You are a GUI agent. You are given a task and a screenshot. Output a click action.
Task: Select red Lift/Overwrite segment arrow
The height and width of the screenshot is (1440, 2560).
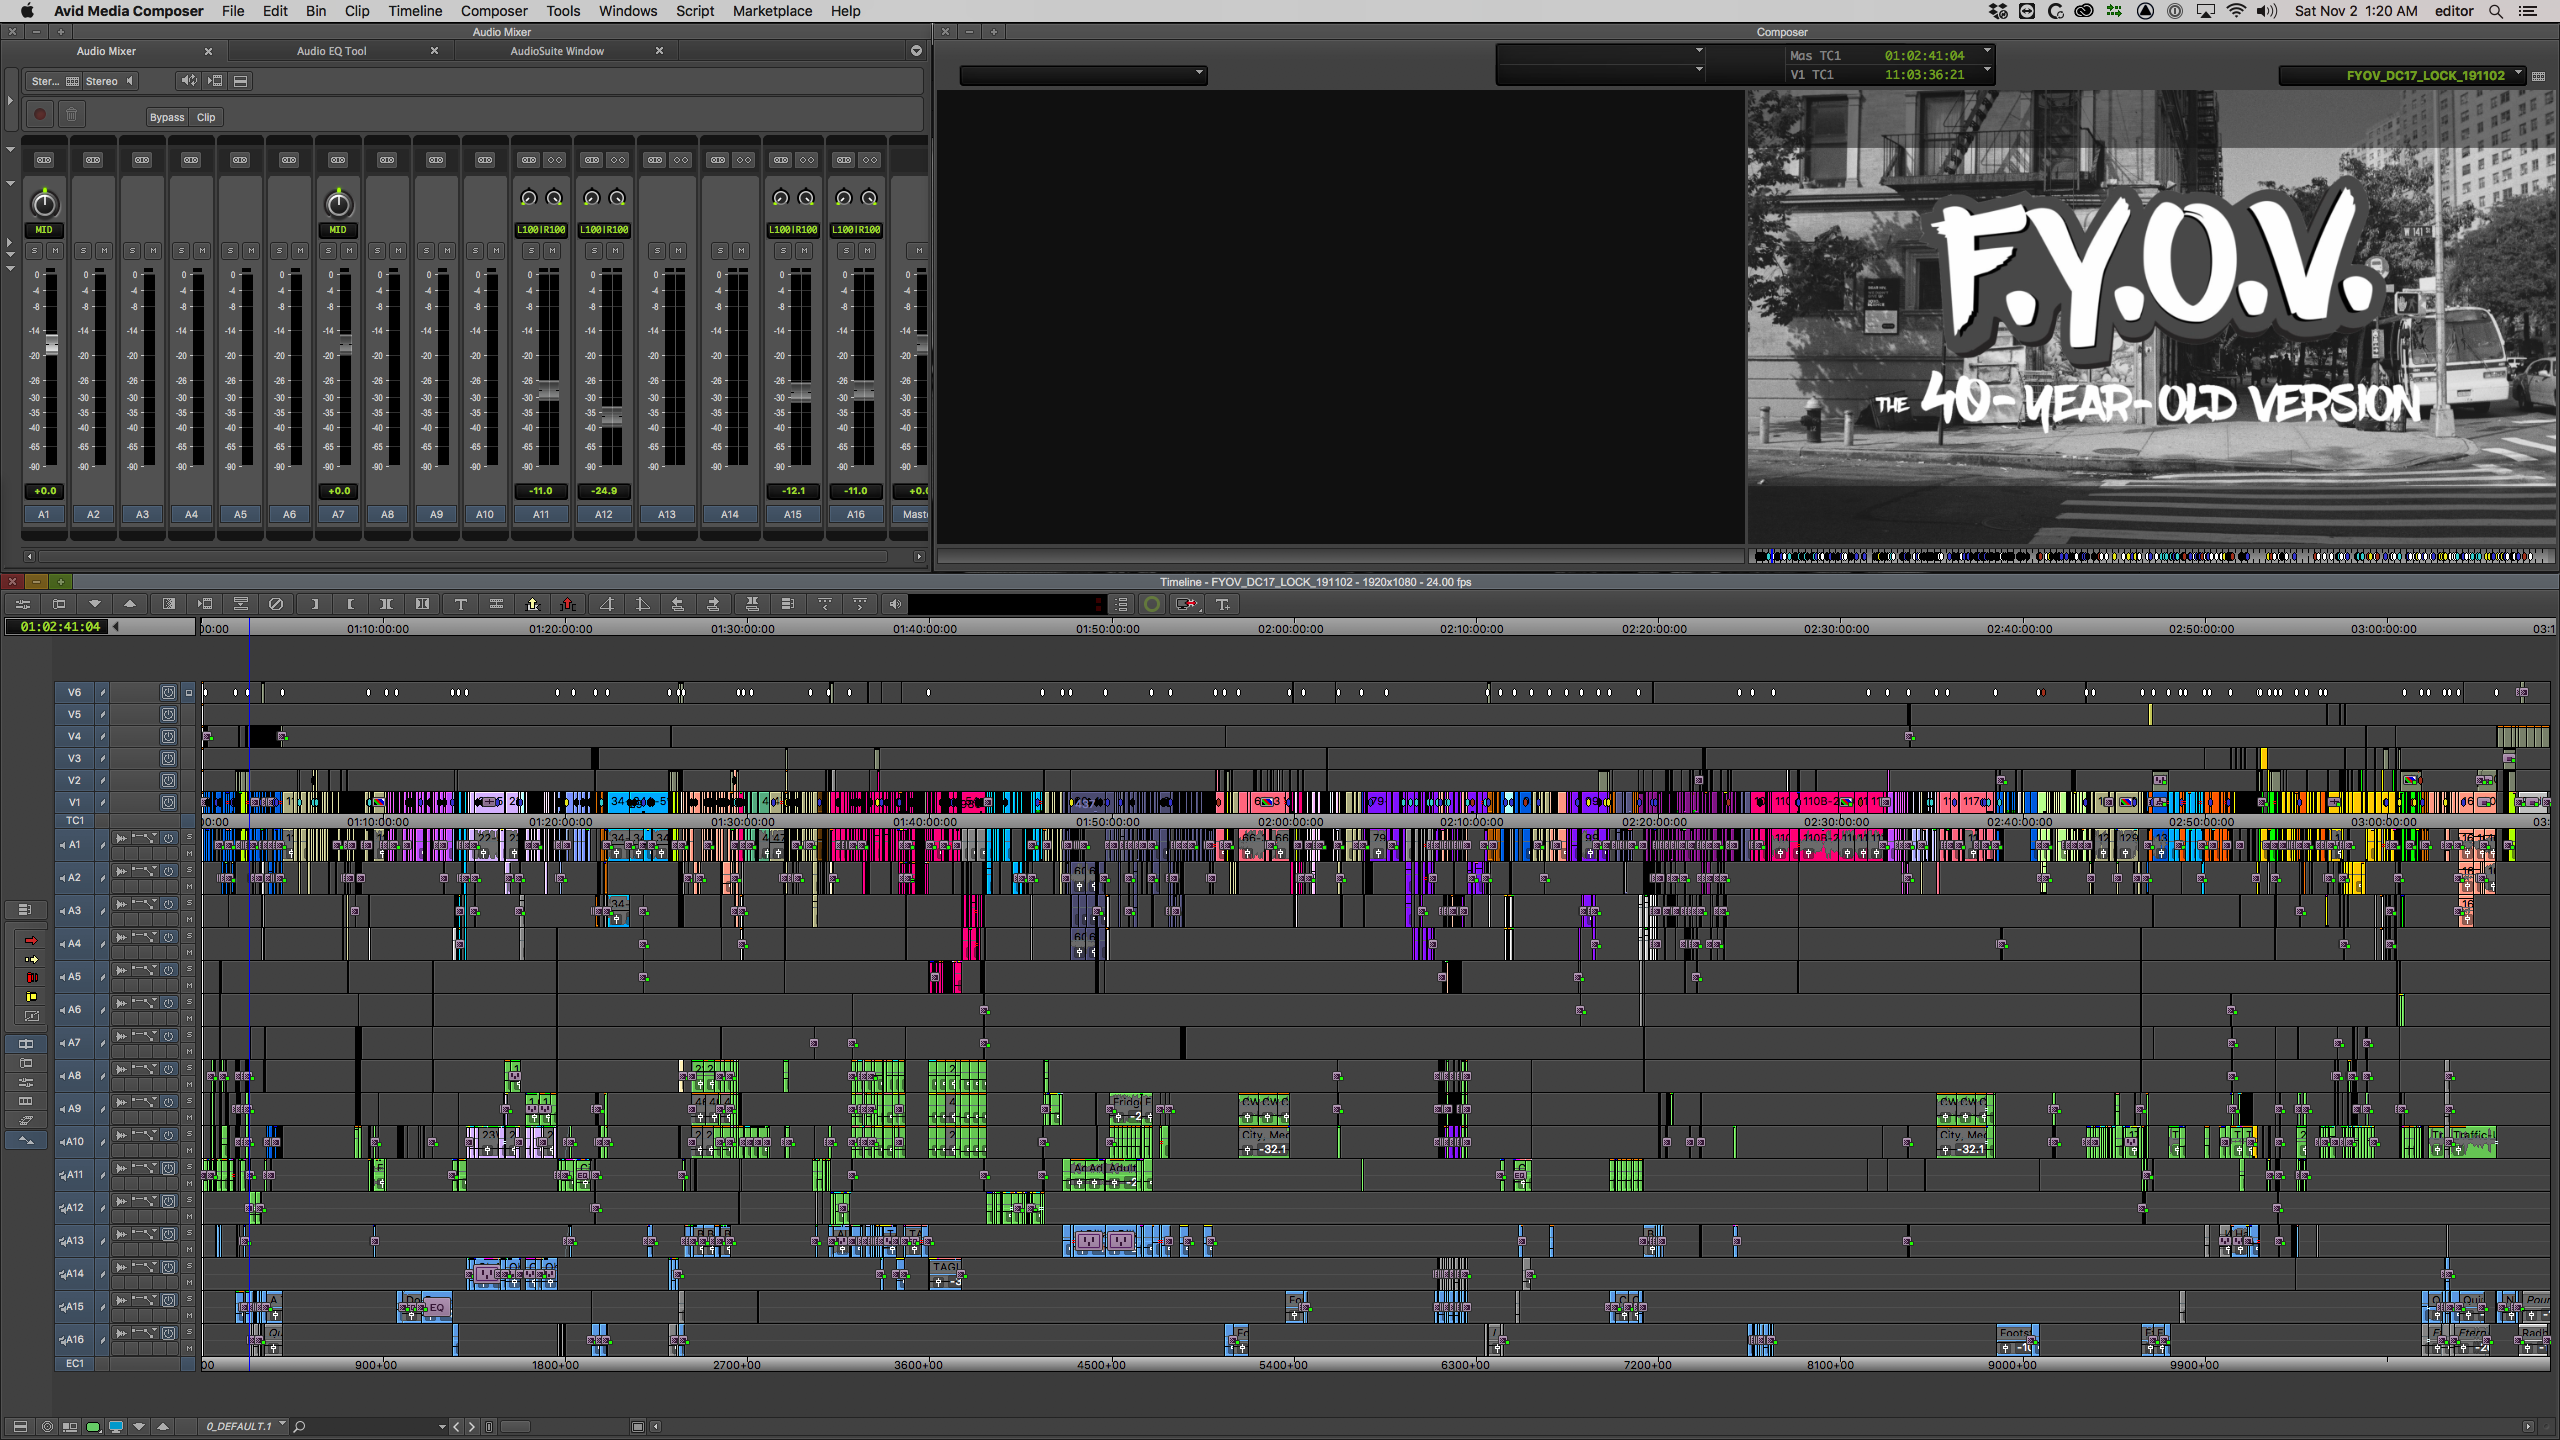coord(31,940)
